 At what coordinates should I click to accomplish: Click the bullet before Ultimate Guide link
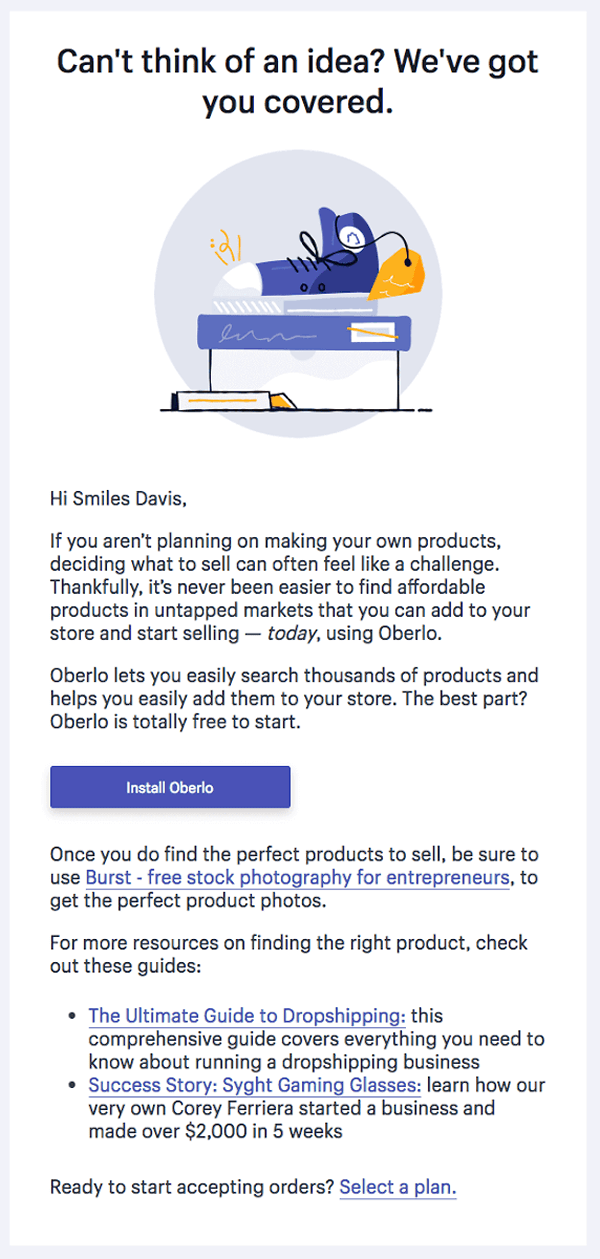tap(72, 1016)
